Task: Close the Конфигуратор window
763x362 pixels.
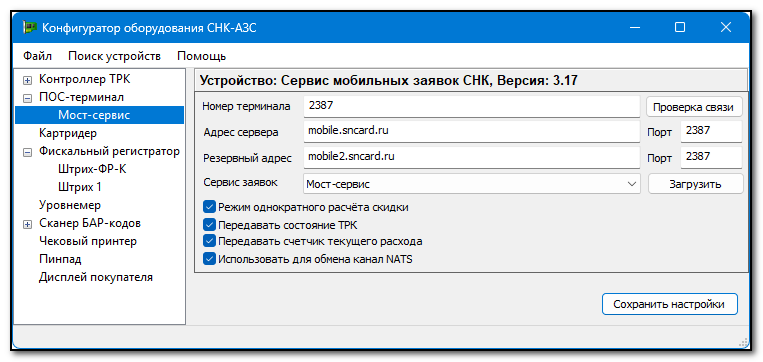Action: 726,28
